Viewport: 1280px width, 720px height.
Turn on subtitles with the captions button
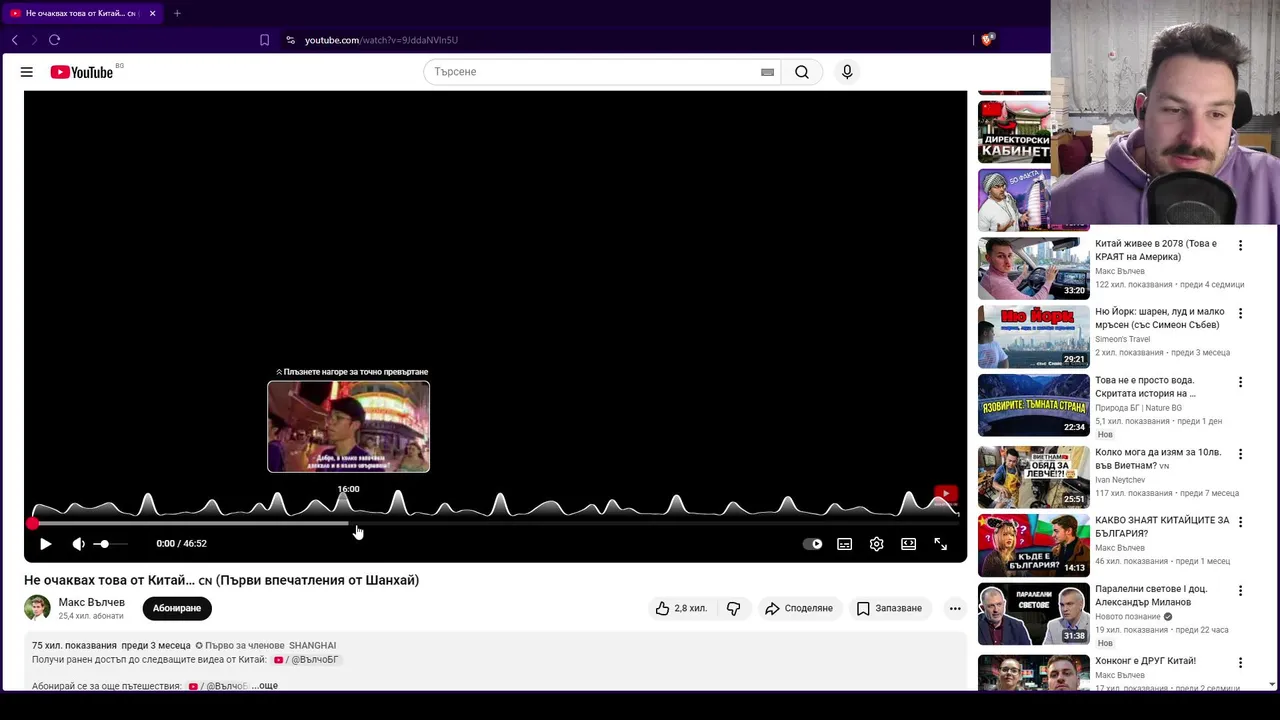tap(845, 544)
